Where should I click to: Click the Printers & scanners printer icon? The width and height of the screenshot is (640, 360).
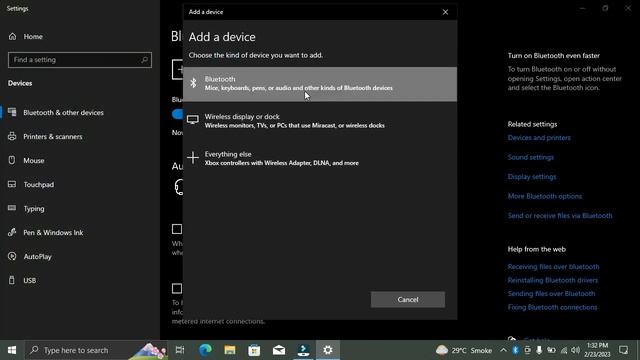12,136
